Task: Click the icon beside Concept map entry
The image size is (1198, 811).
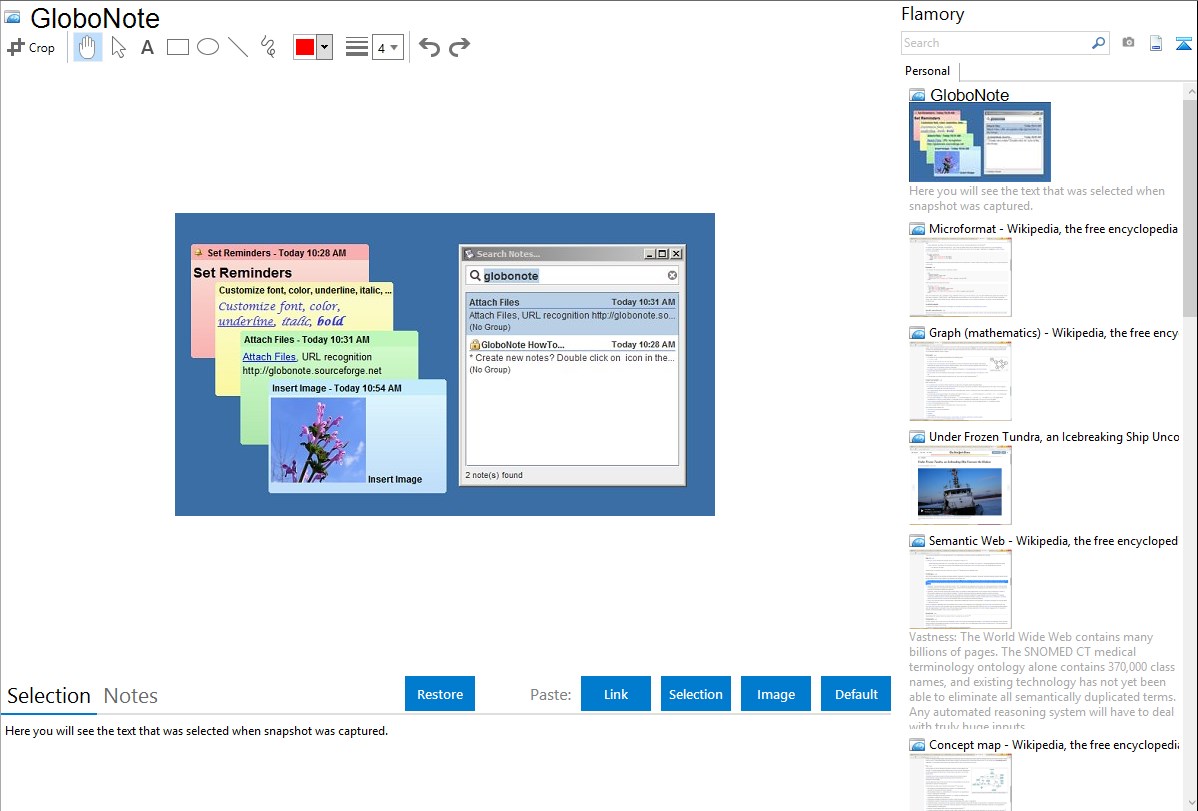Action: point(917,744)
